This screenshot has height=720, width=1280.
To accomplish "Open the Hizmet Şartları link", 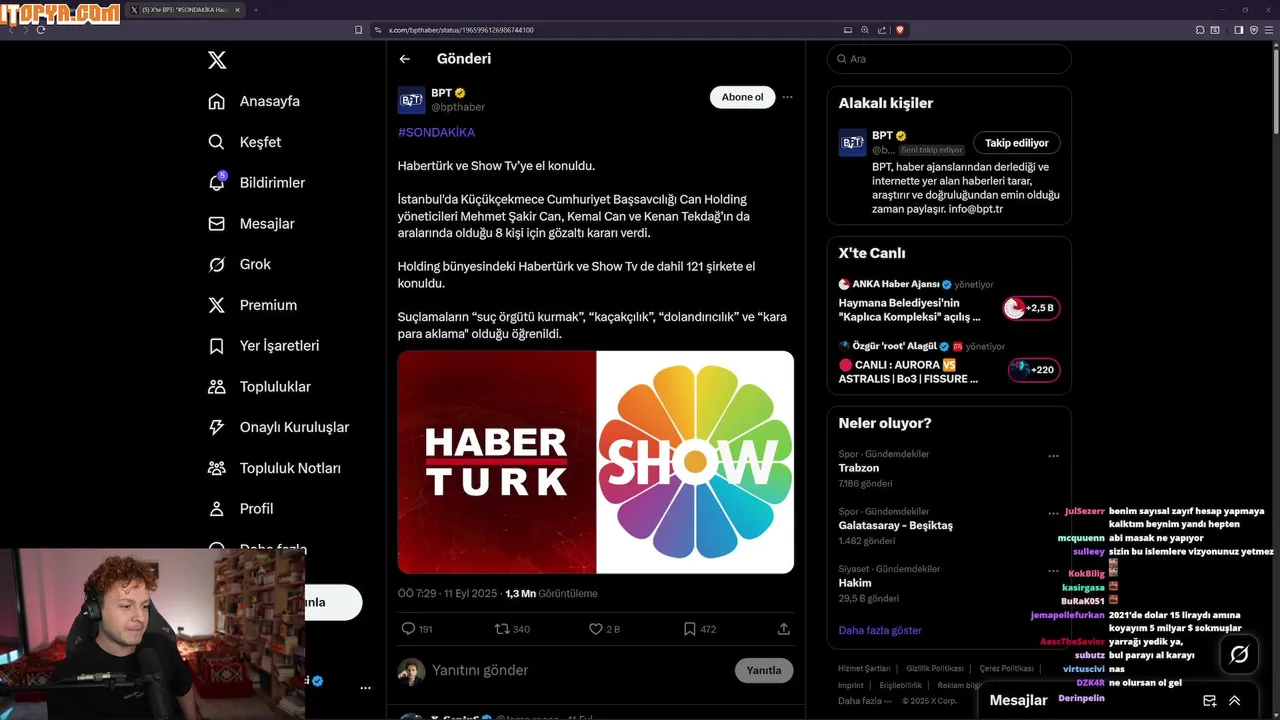I will tap(864, 668).
